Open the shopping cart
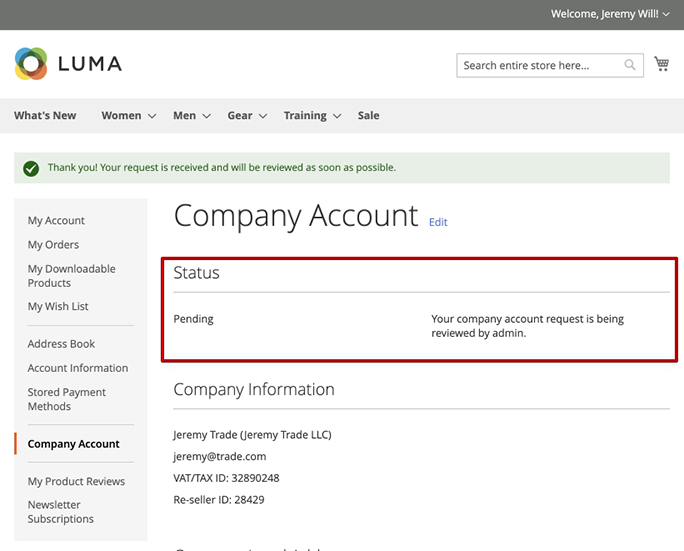The image size is (684, 551). tap(661, 64)
